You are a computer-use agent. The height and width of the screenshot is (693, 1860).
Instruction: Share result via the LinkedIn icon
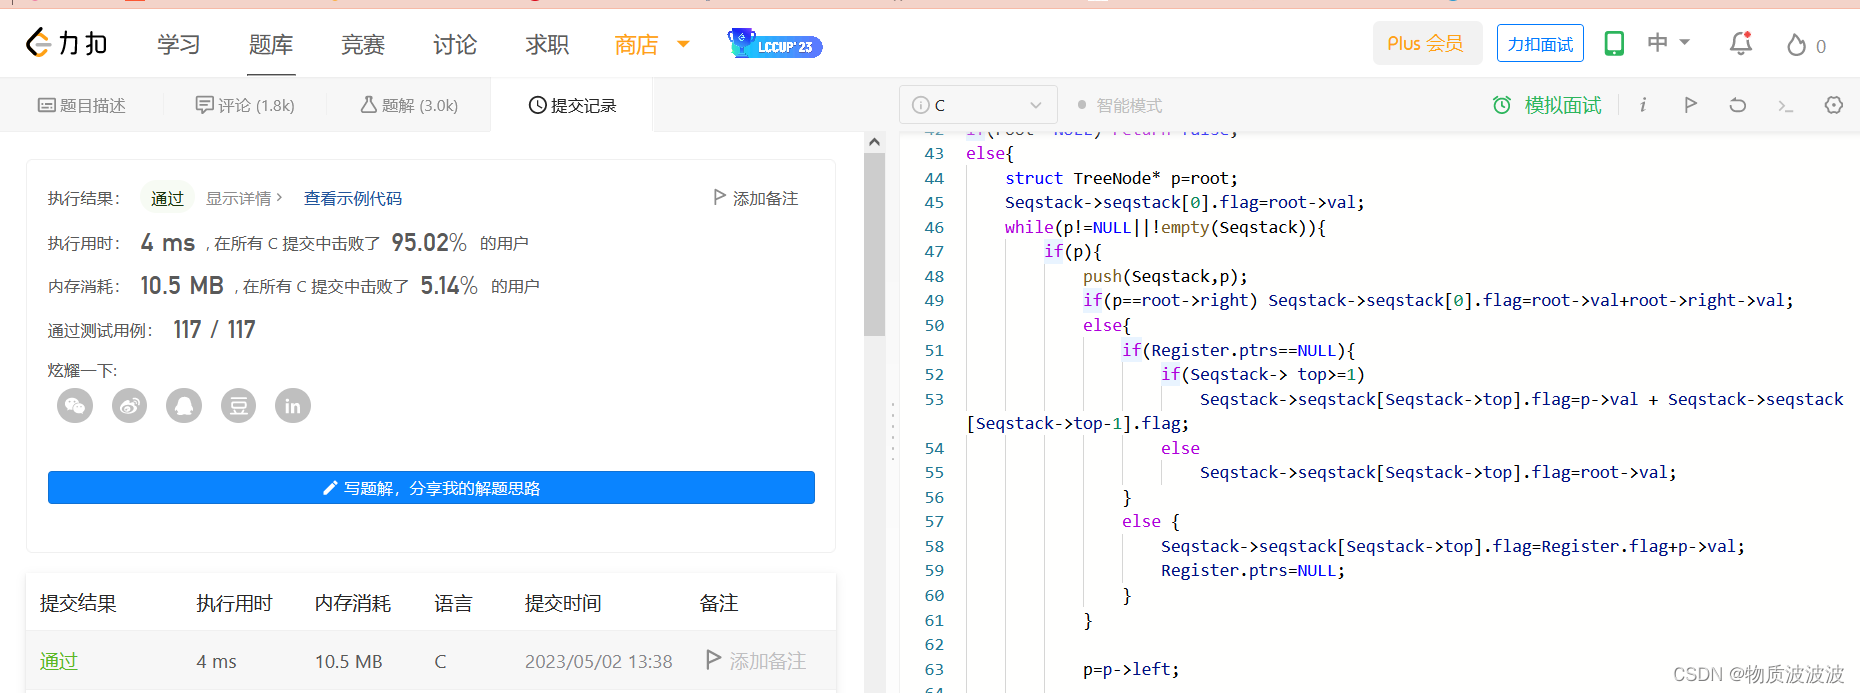(x=293, y=406)
